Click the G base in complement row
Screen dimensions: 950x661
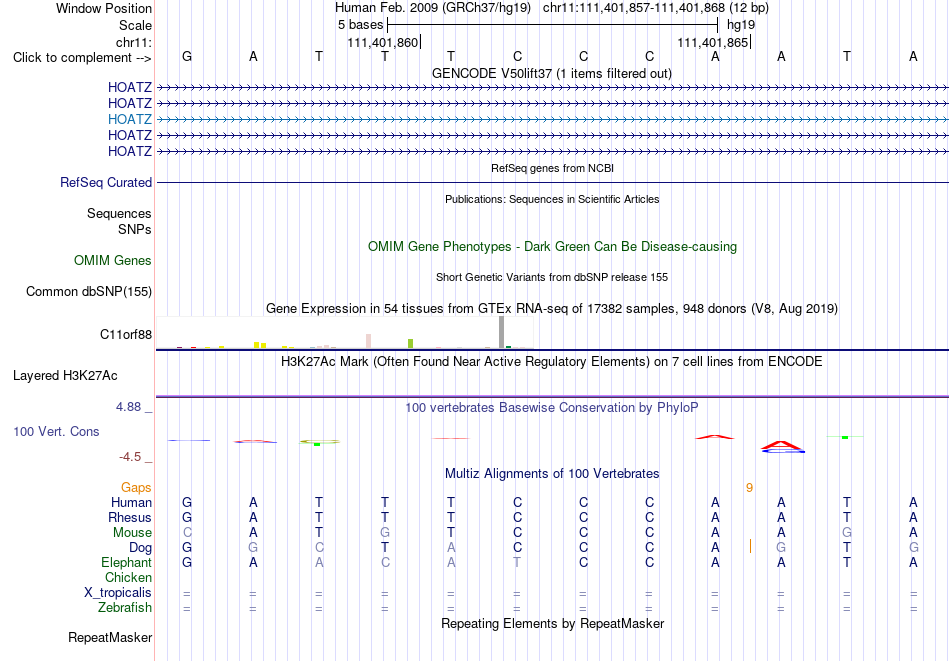(187, 56)
